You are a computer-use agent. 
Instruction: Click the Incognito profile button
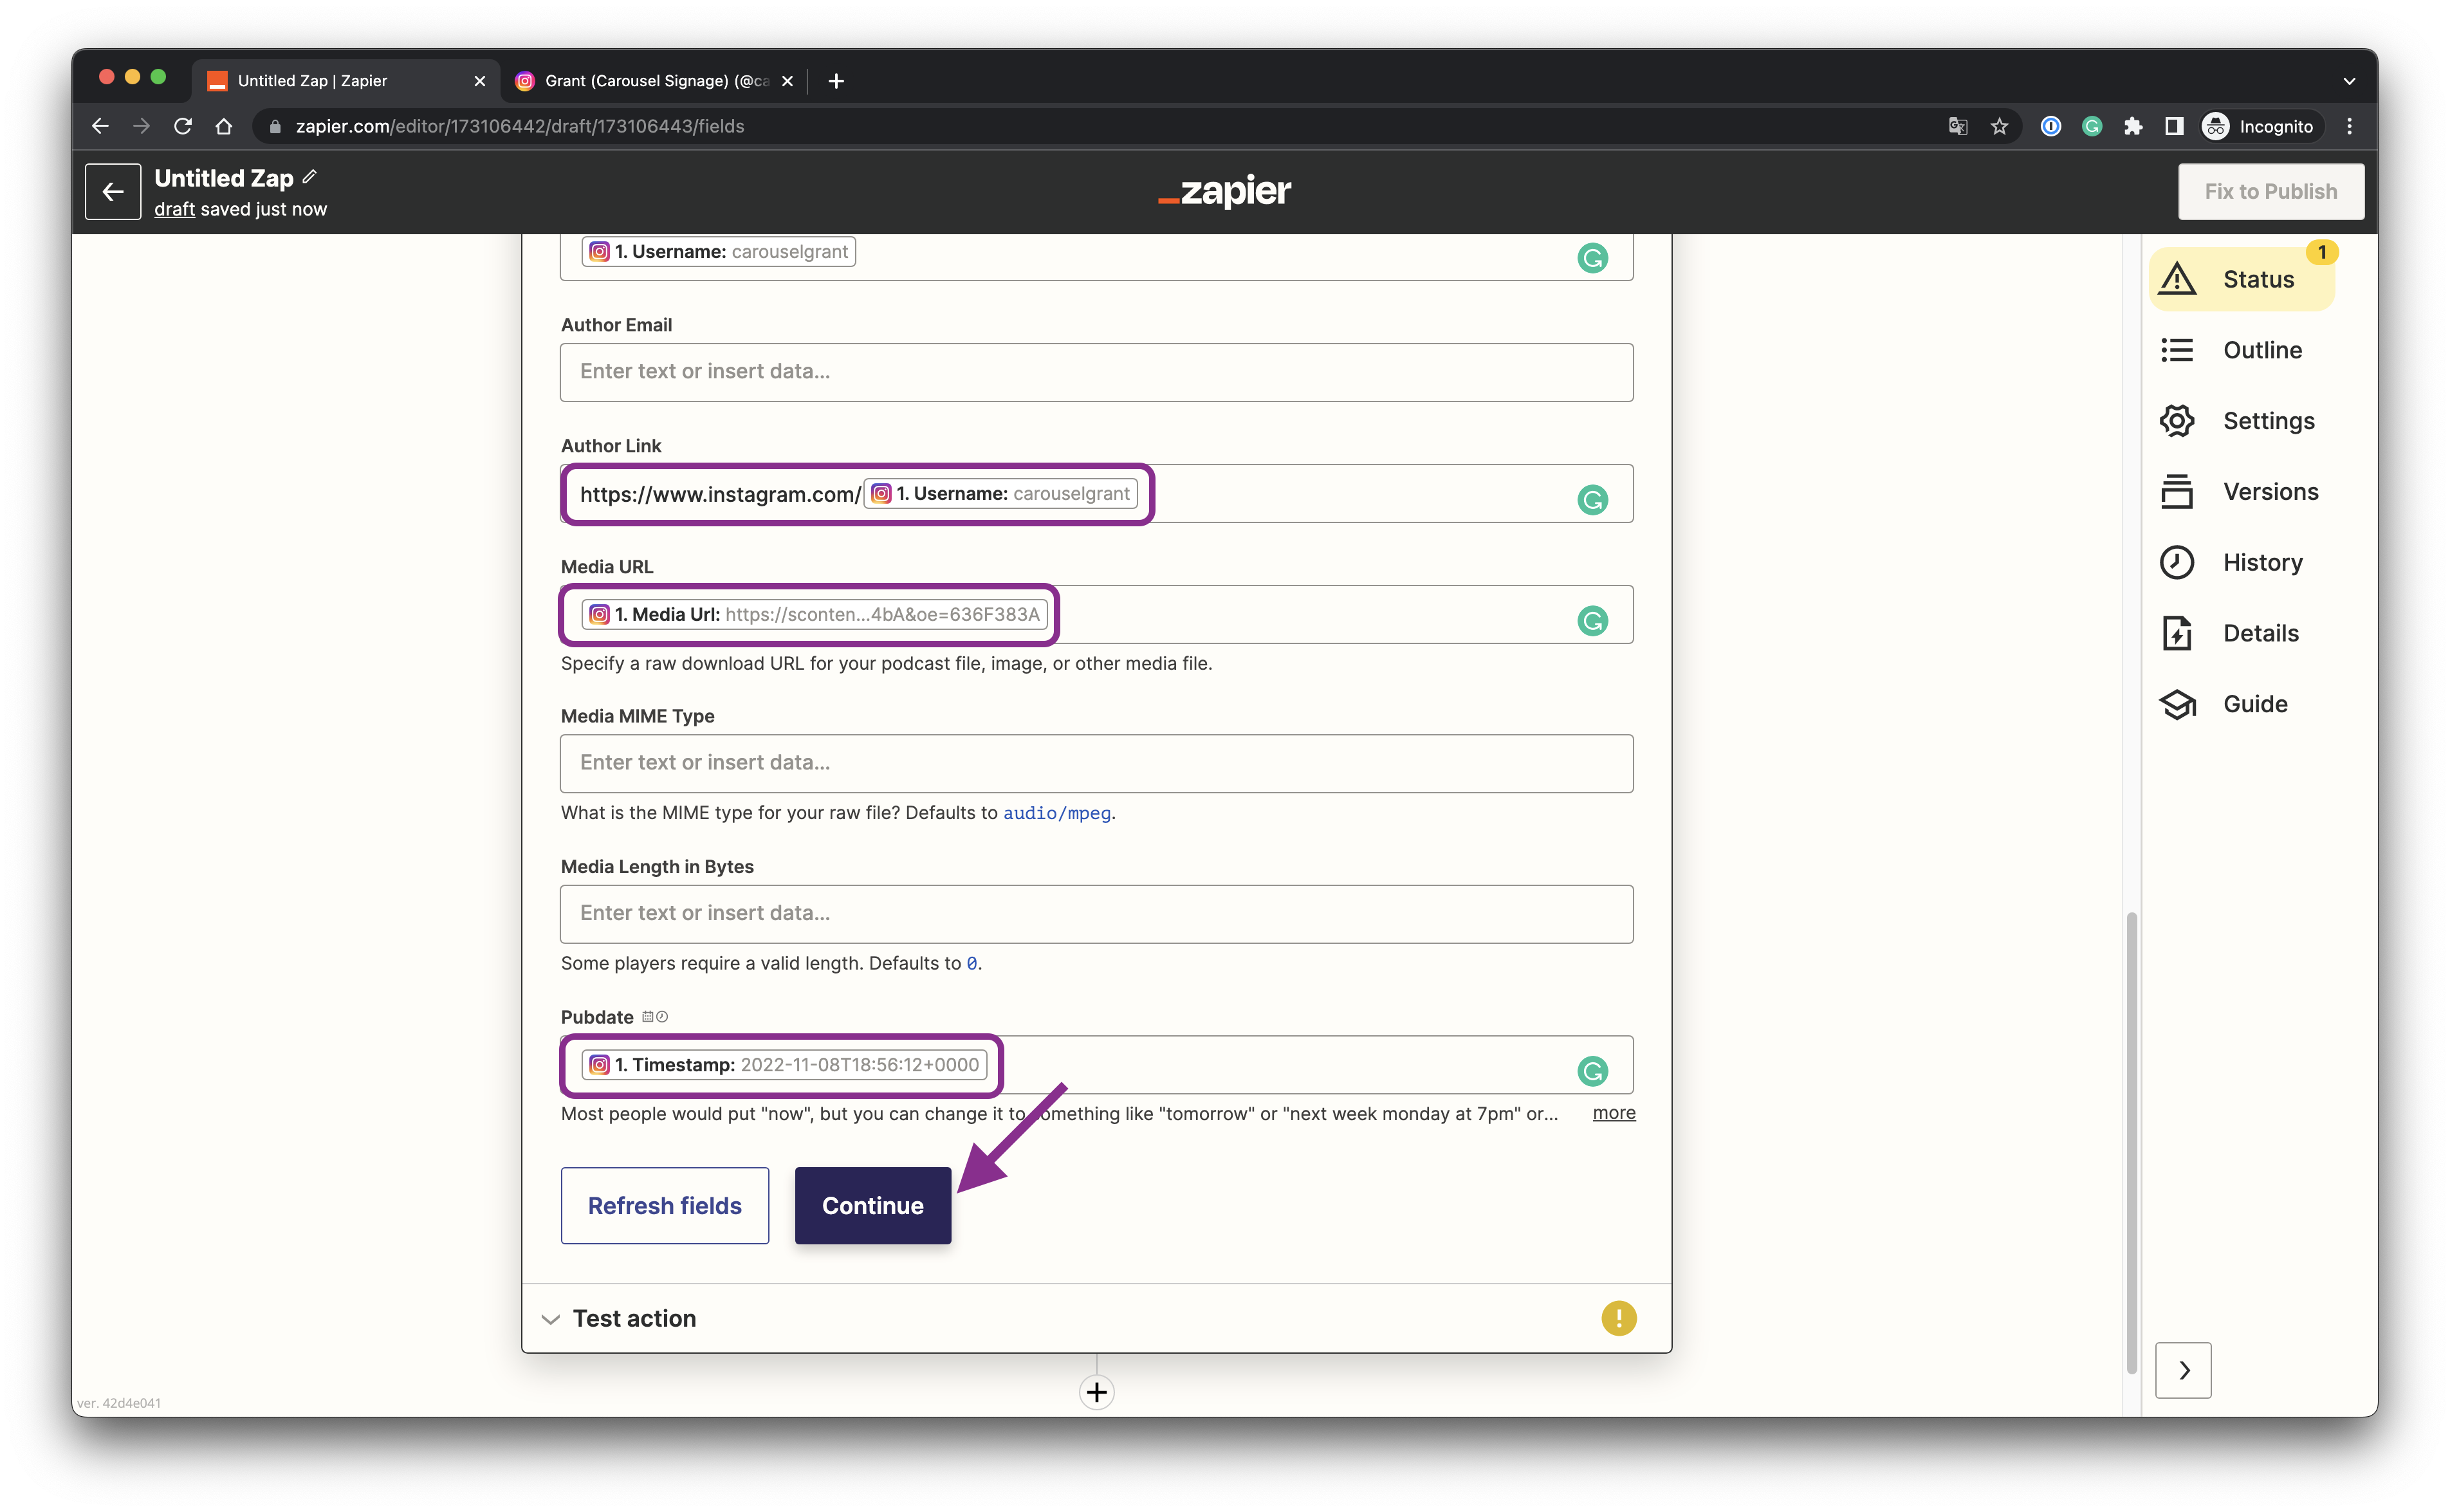[x=2259, y=126]
